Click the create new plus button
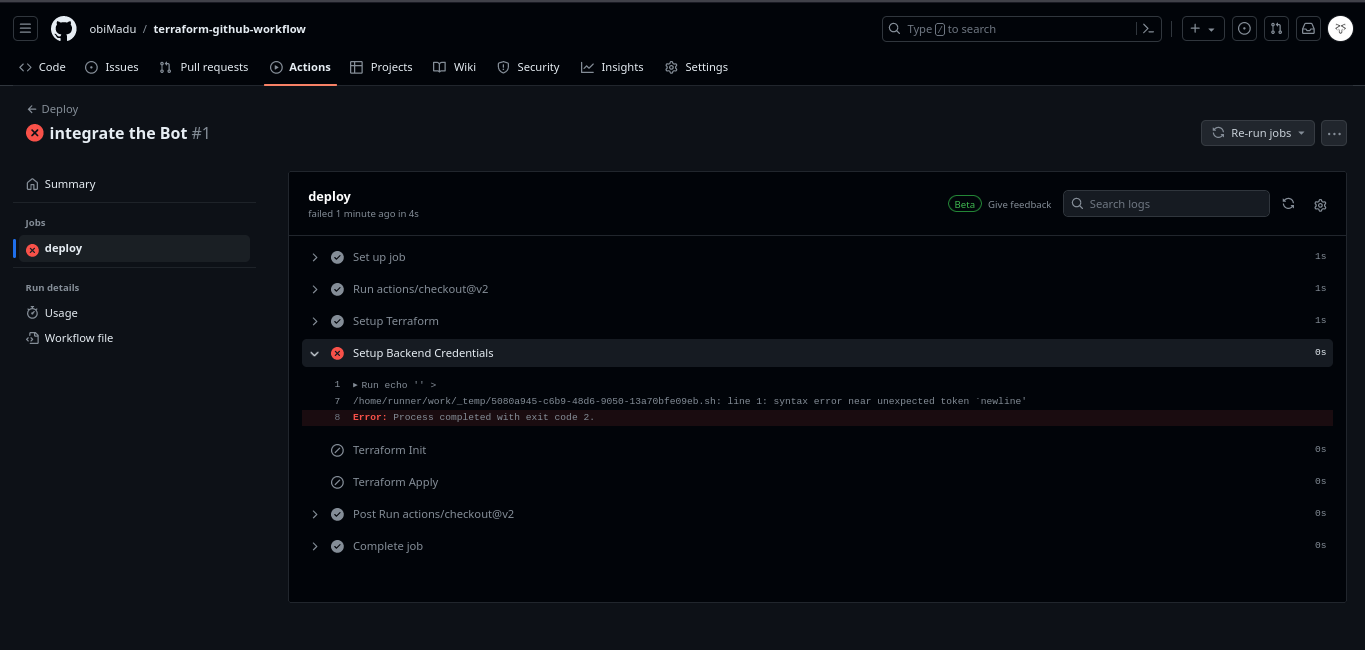The width and height of the screenshot is (1365, 650). coord(1203,29)
